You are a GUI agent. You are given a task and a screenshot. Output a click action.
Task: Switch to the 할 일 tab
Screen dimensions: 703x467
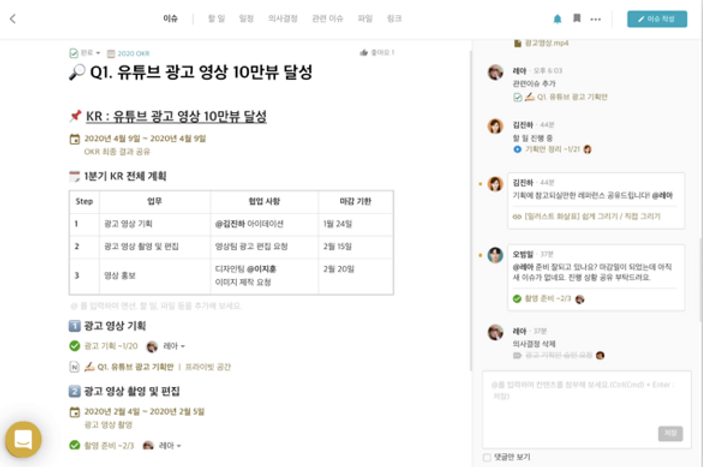click(x=216, y=18)
